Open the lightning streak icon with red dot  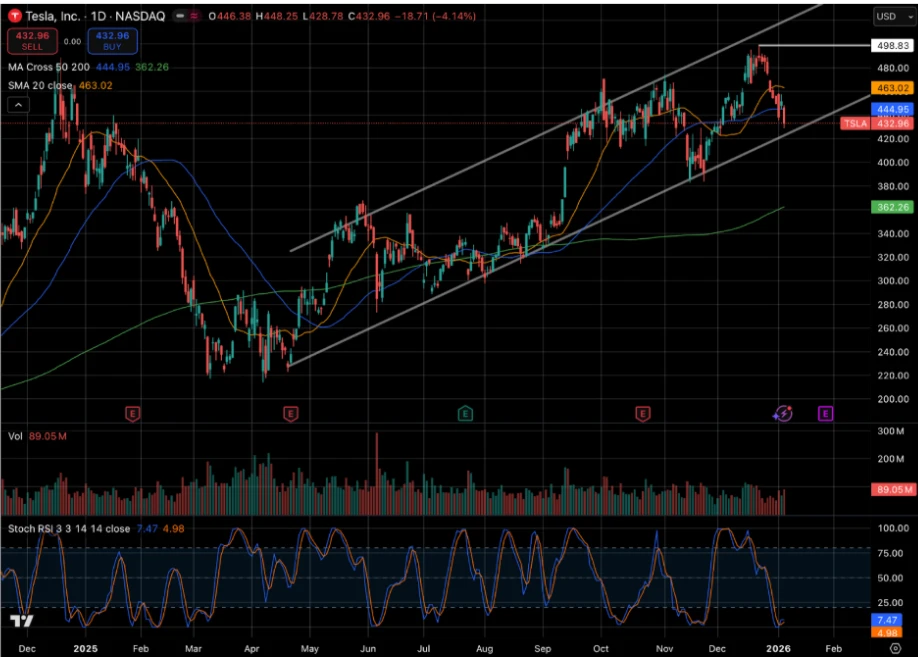pyautogui.click(x=786, y=412)
